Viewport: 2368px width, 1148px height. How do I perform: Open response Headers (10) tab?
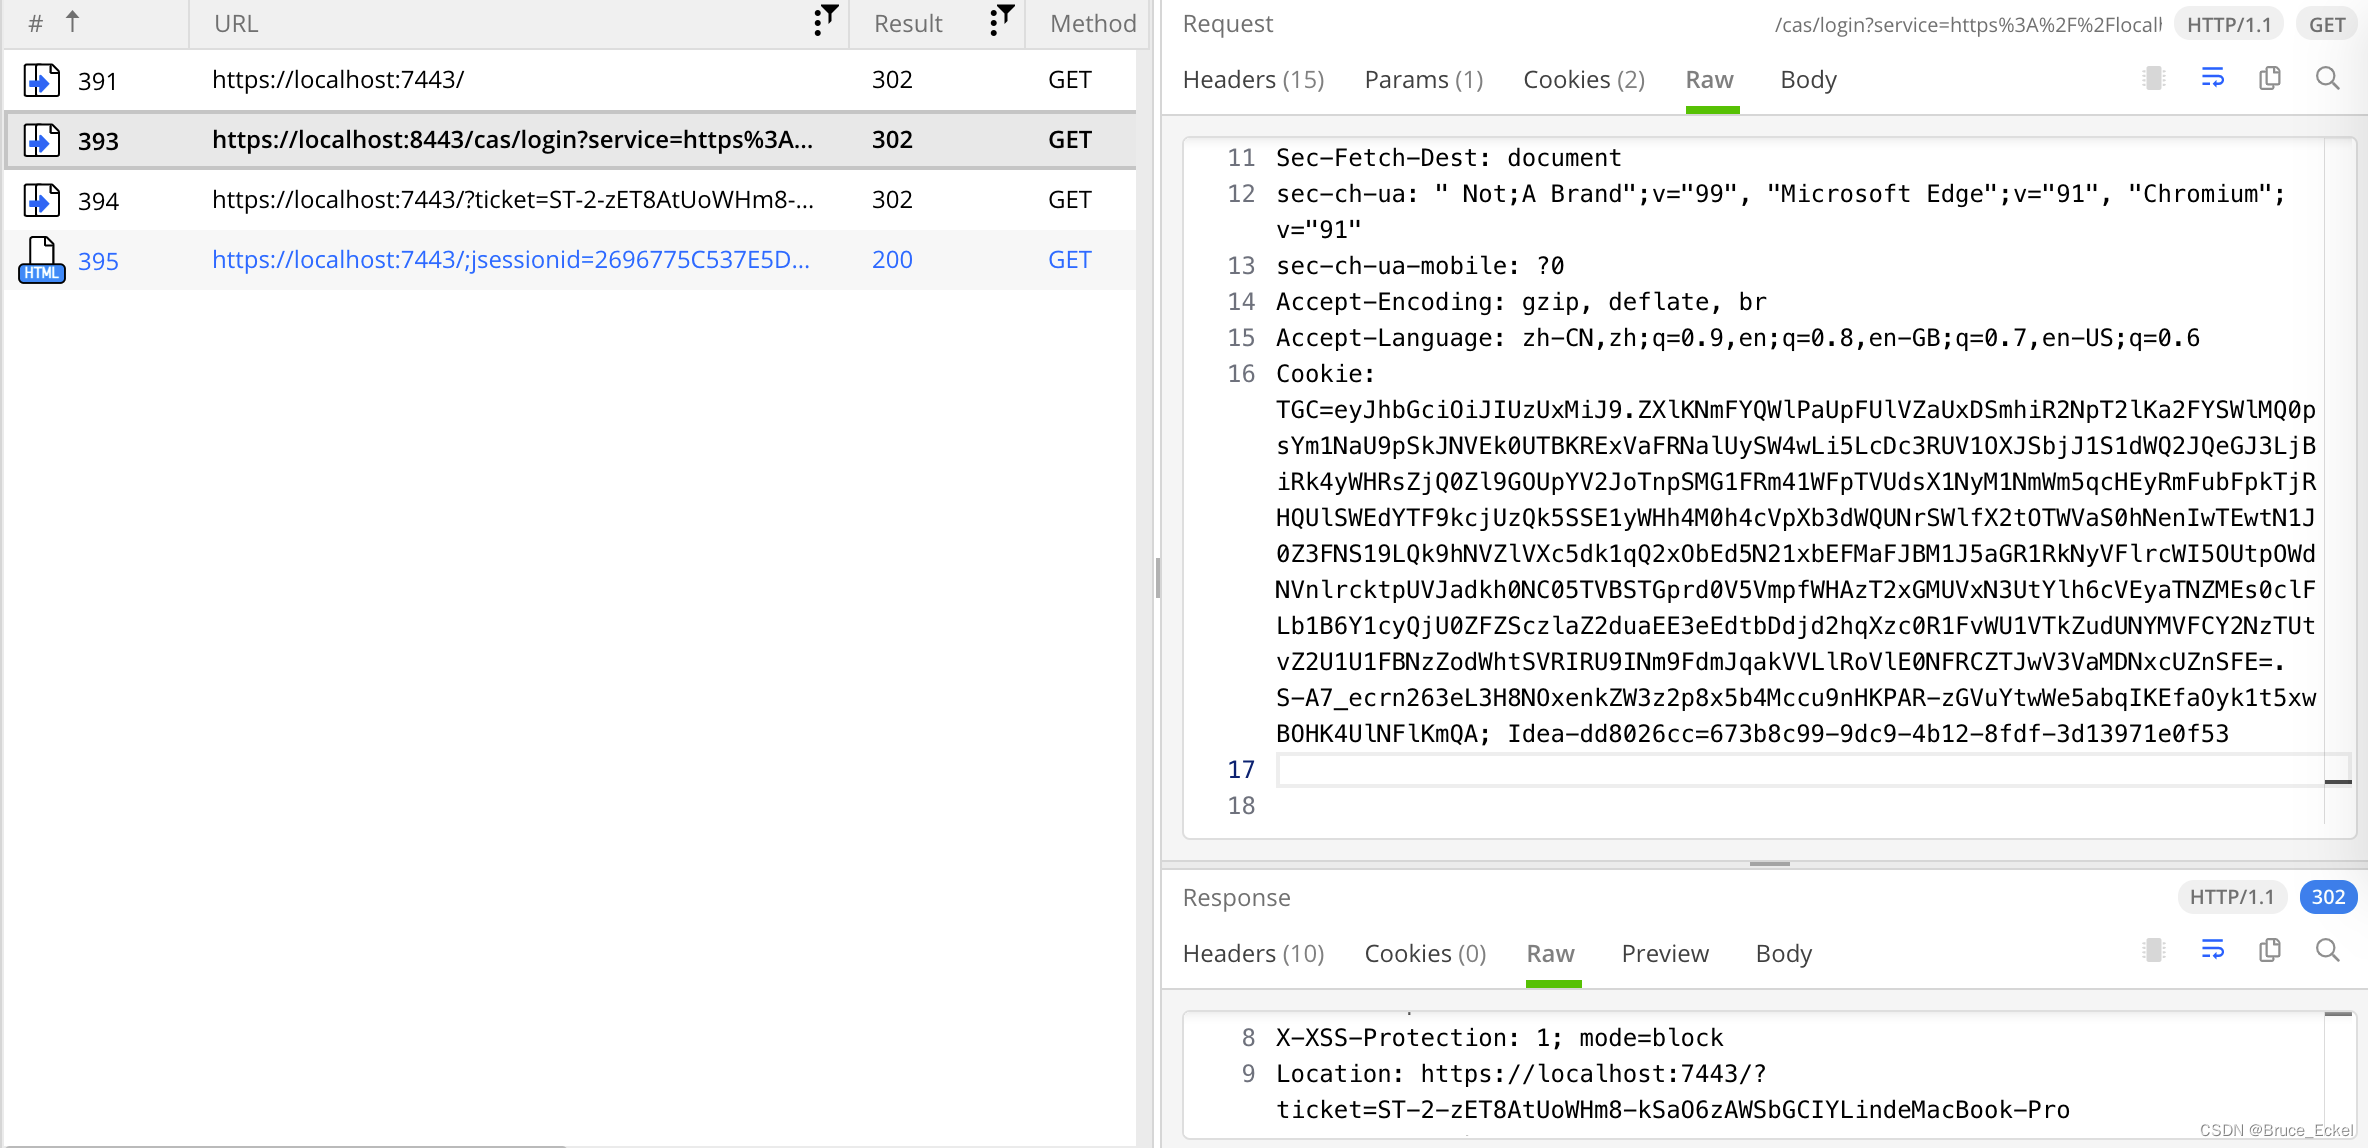[x=1253, y=954]
